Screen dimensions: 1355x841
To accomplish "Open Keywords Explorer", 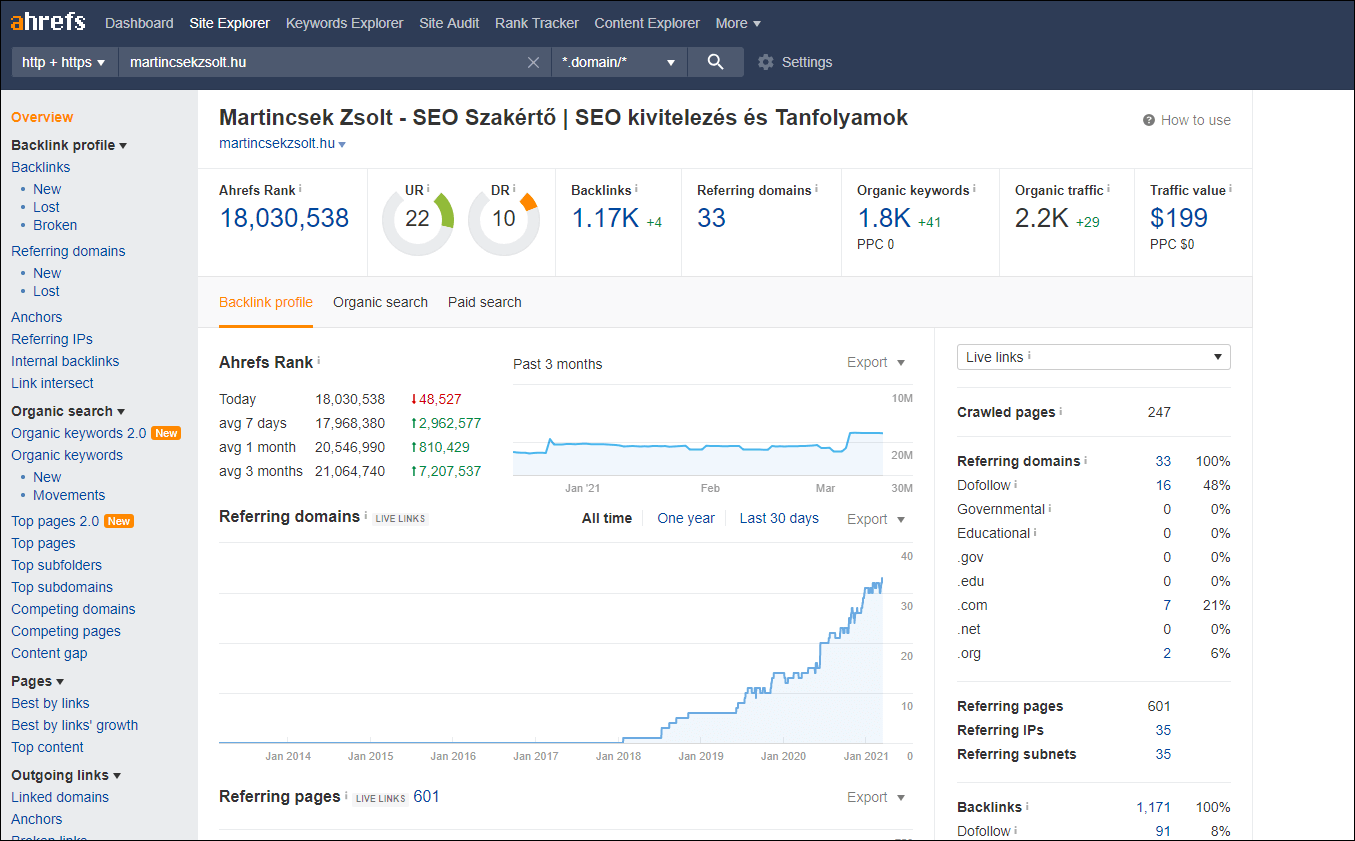I will (x=345, y=23).
